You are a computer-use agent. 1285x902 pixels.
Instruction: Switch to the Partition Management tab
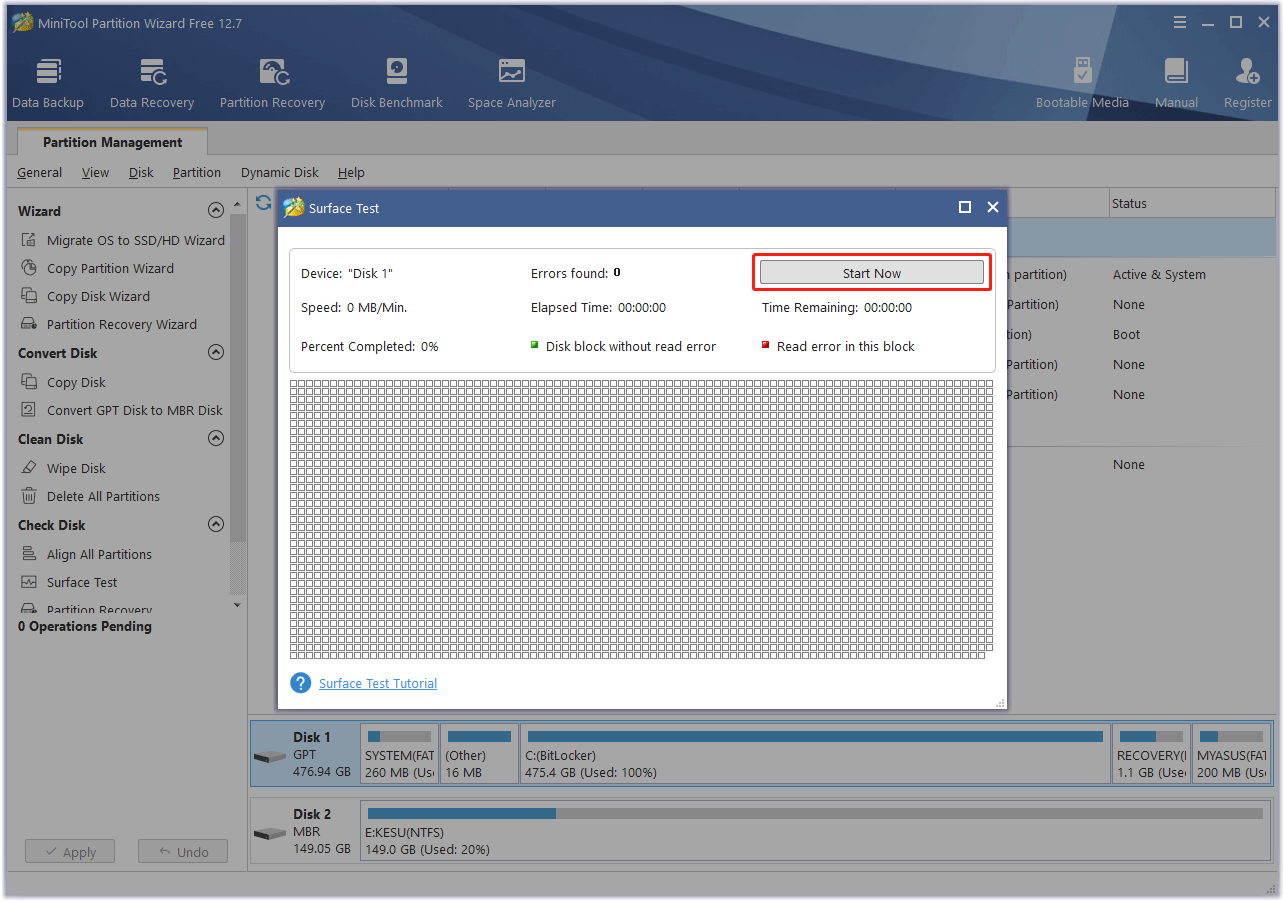[x=111, y=141]
